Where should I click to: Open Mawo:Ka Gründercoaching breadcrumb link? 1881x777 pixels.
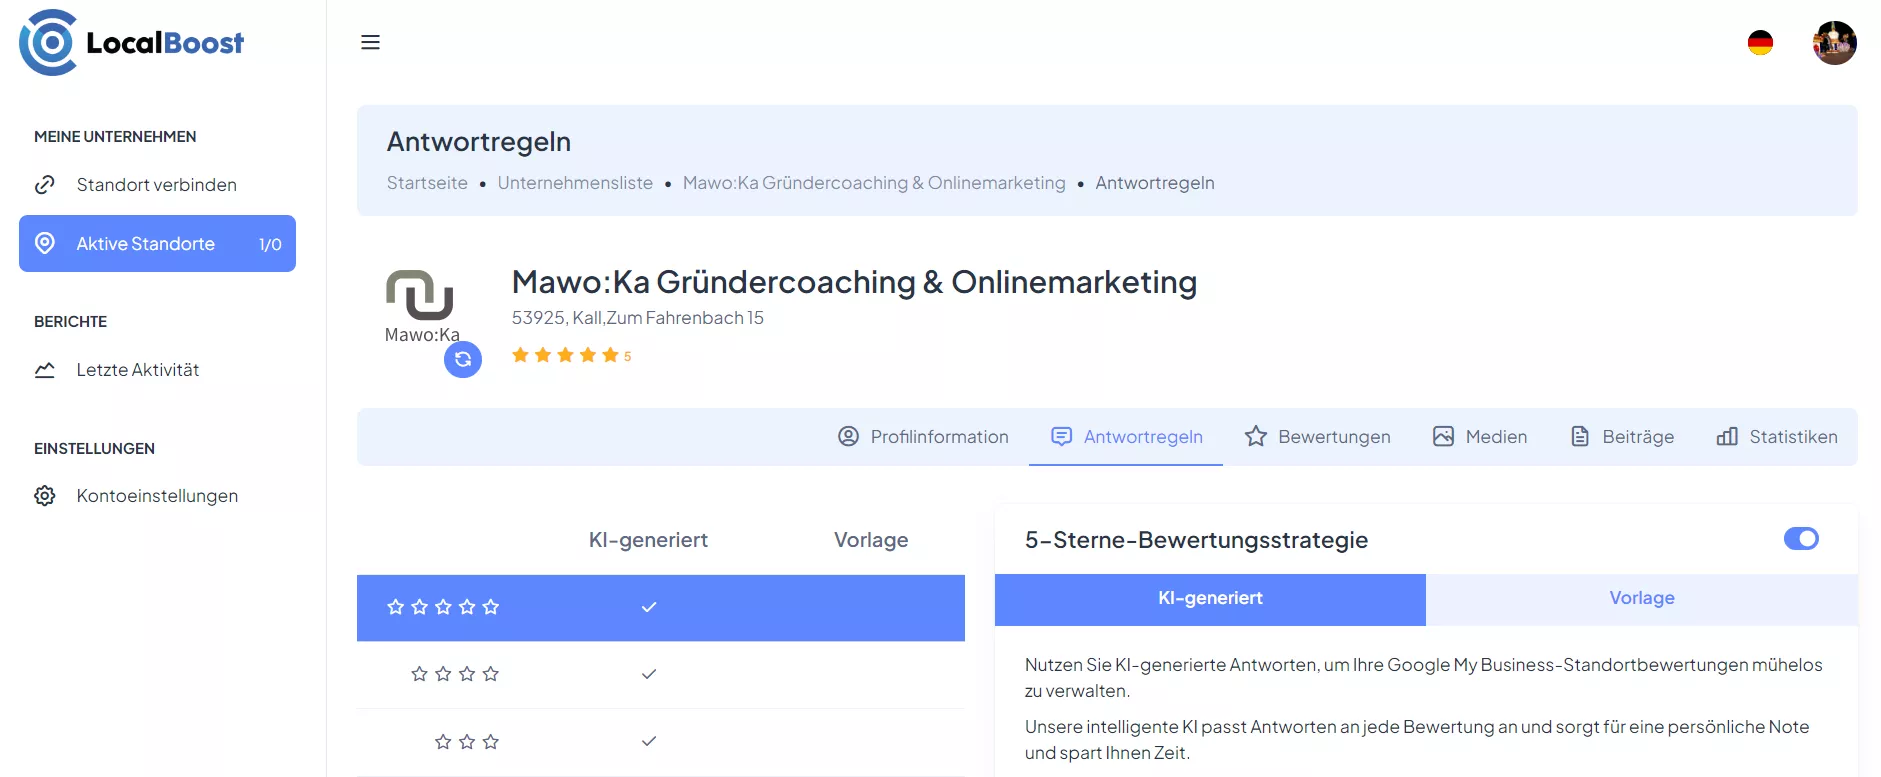(874, 183)
